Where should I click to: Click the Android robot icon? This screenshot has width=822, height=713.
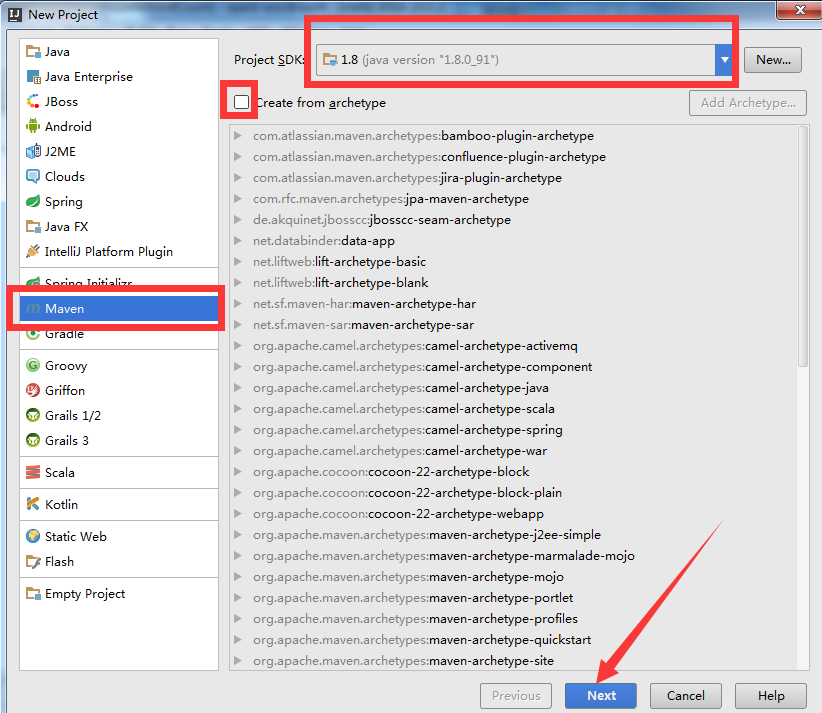(33, 126)
